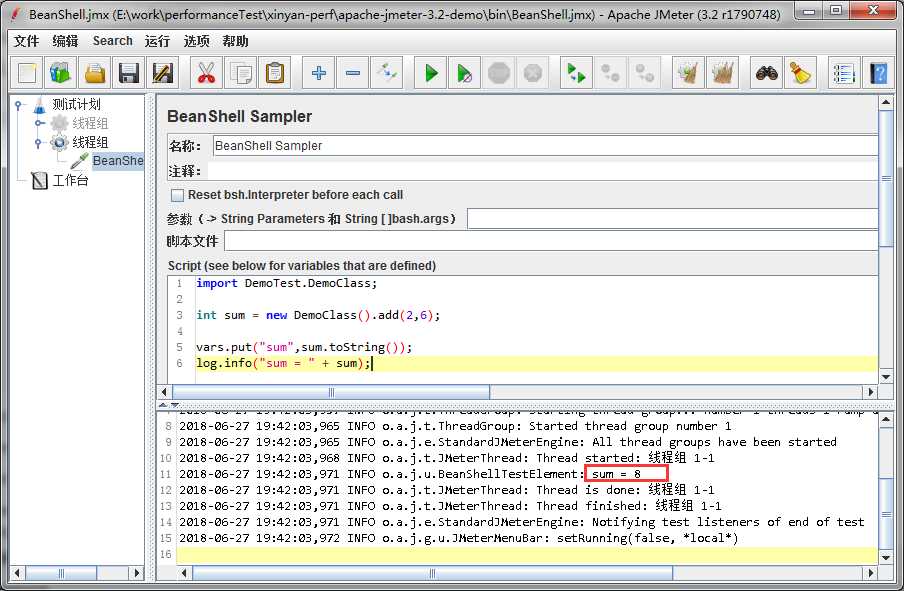Click Remote stop all icon
The width and height of the screenshot is (904, 591).
click(x=610, y=73)
